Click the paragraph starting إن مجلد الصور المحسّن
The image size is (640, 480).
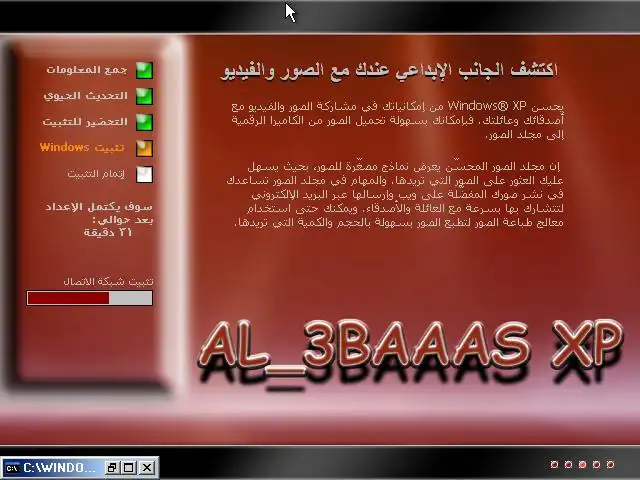[395, 194]
